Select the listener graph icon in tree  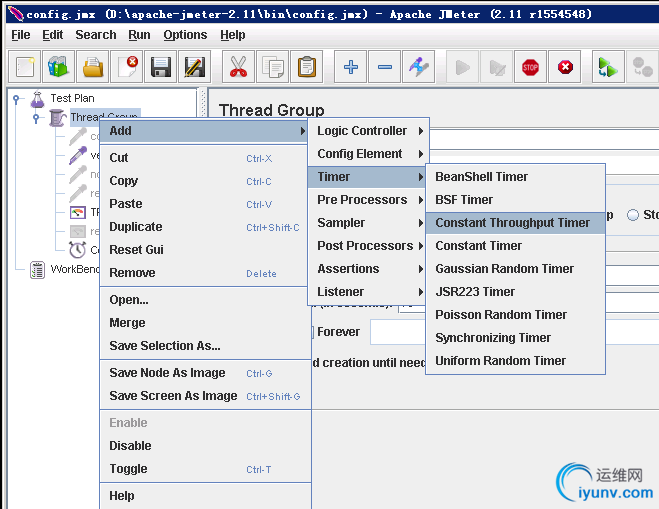tap(78, 212)
